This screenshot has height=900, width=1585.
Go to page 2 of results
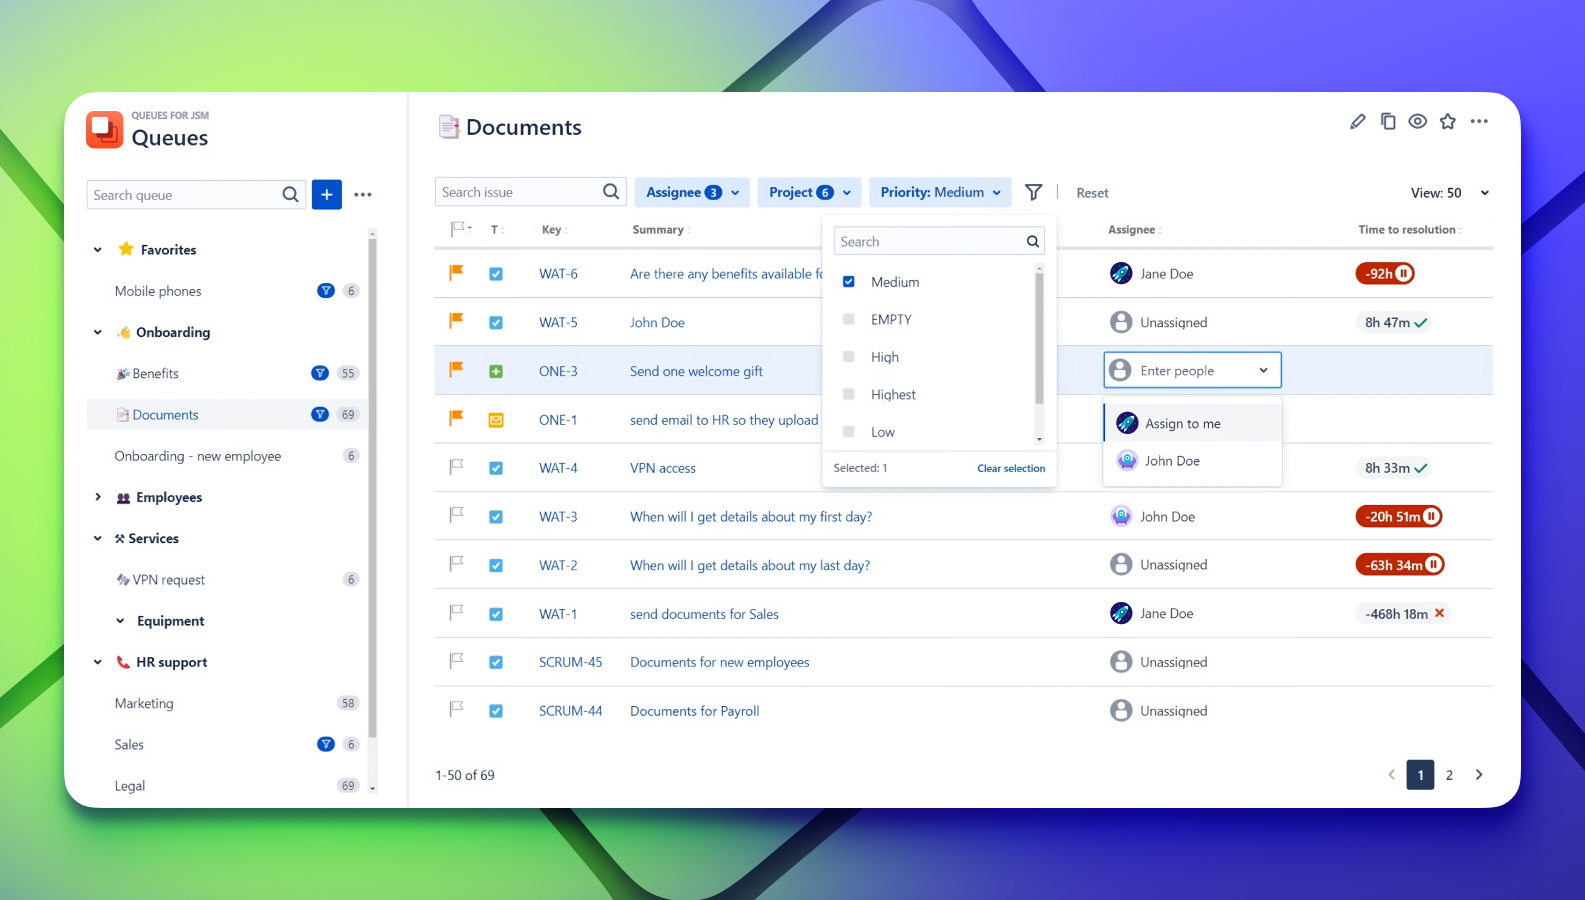1449,775
